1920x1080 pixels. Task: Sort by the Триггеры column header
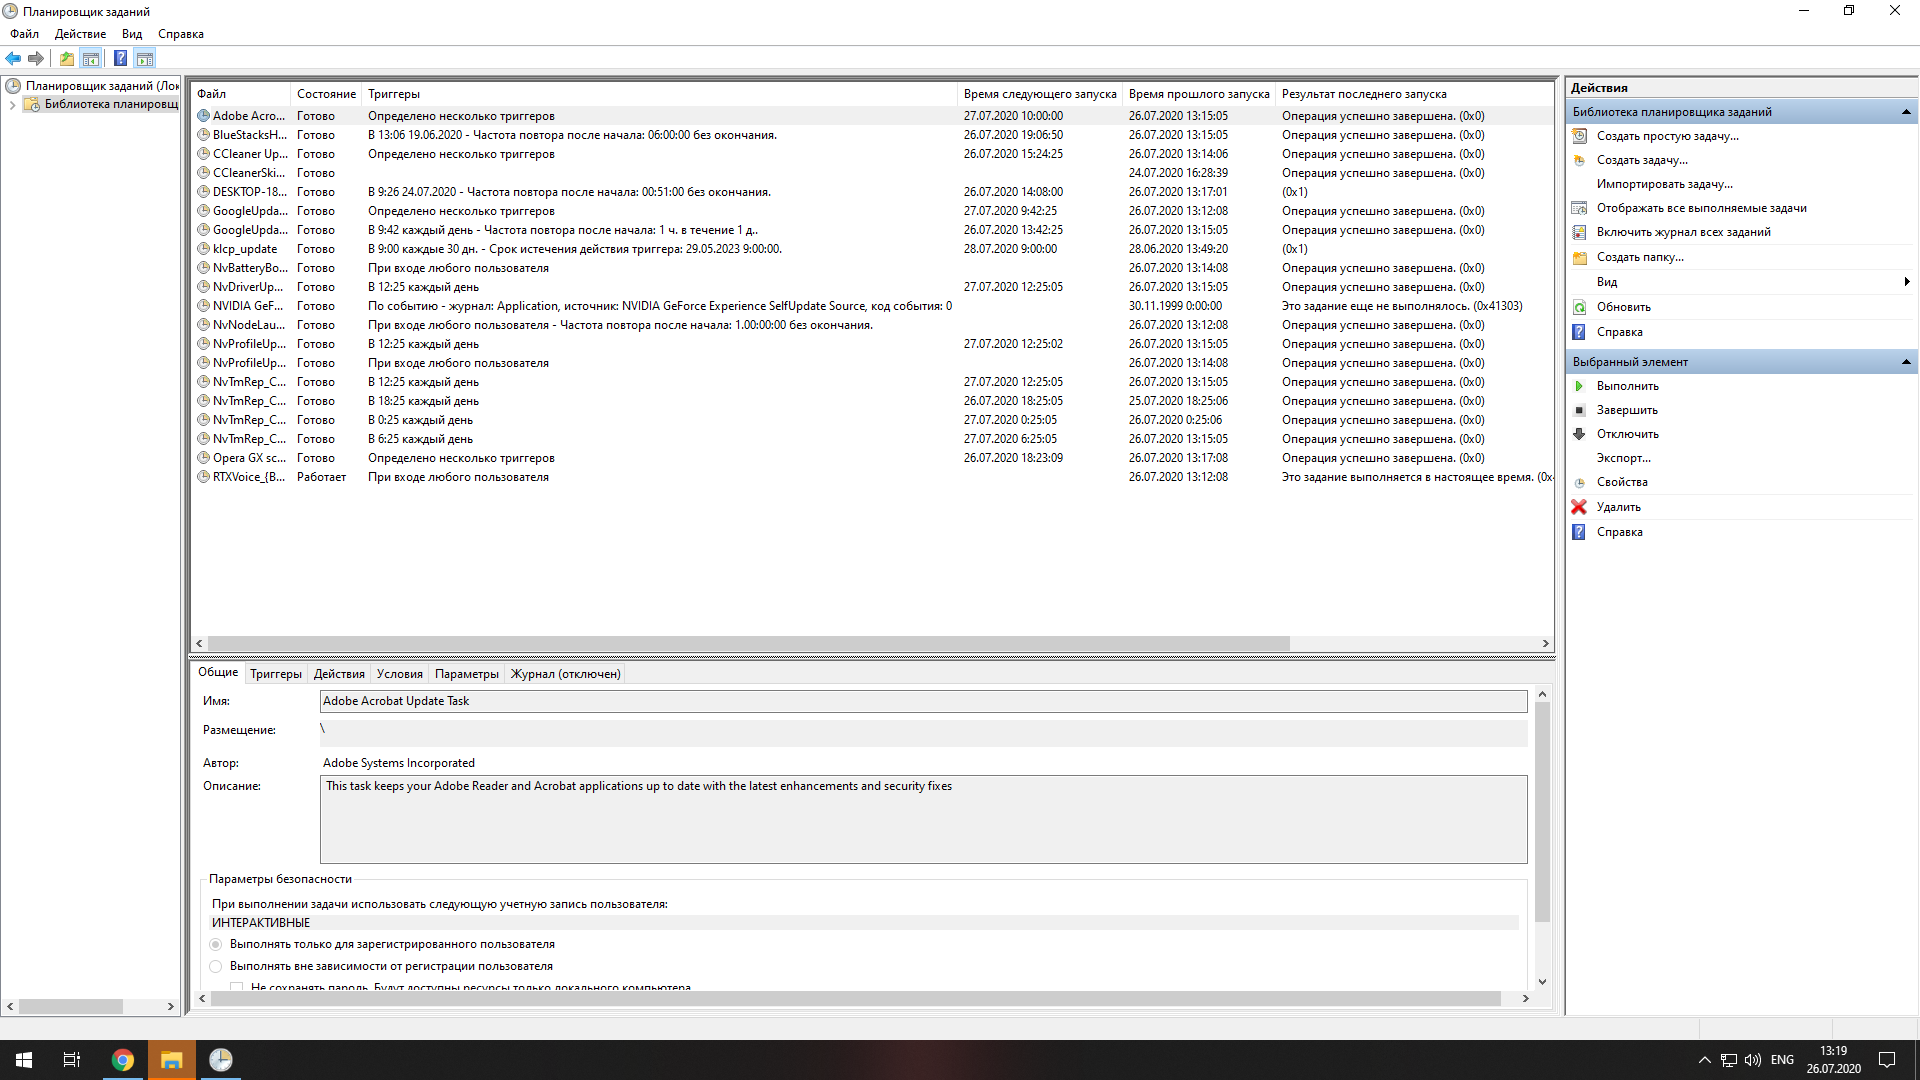[x=659, y=94]
